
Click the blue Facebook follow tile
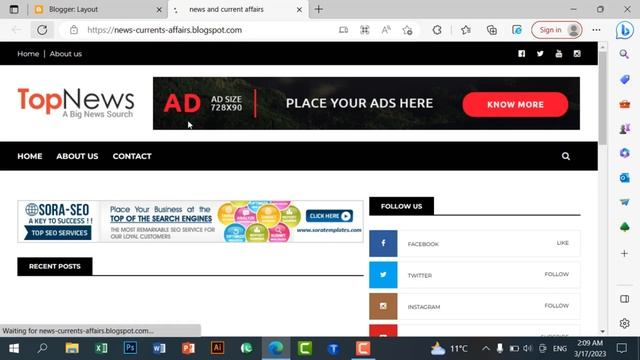tap(383, 243)
